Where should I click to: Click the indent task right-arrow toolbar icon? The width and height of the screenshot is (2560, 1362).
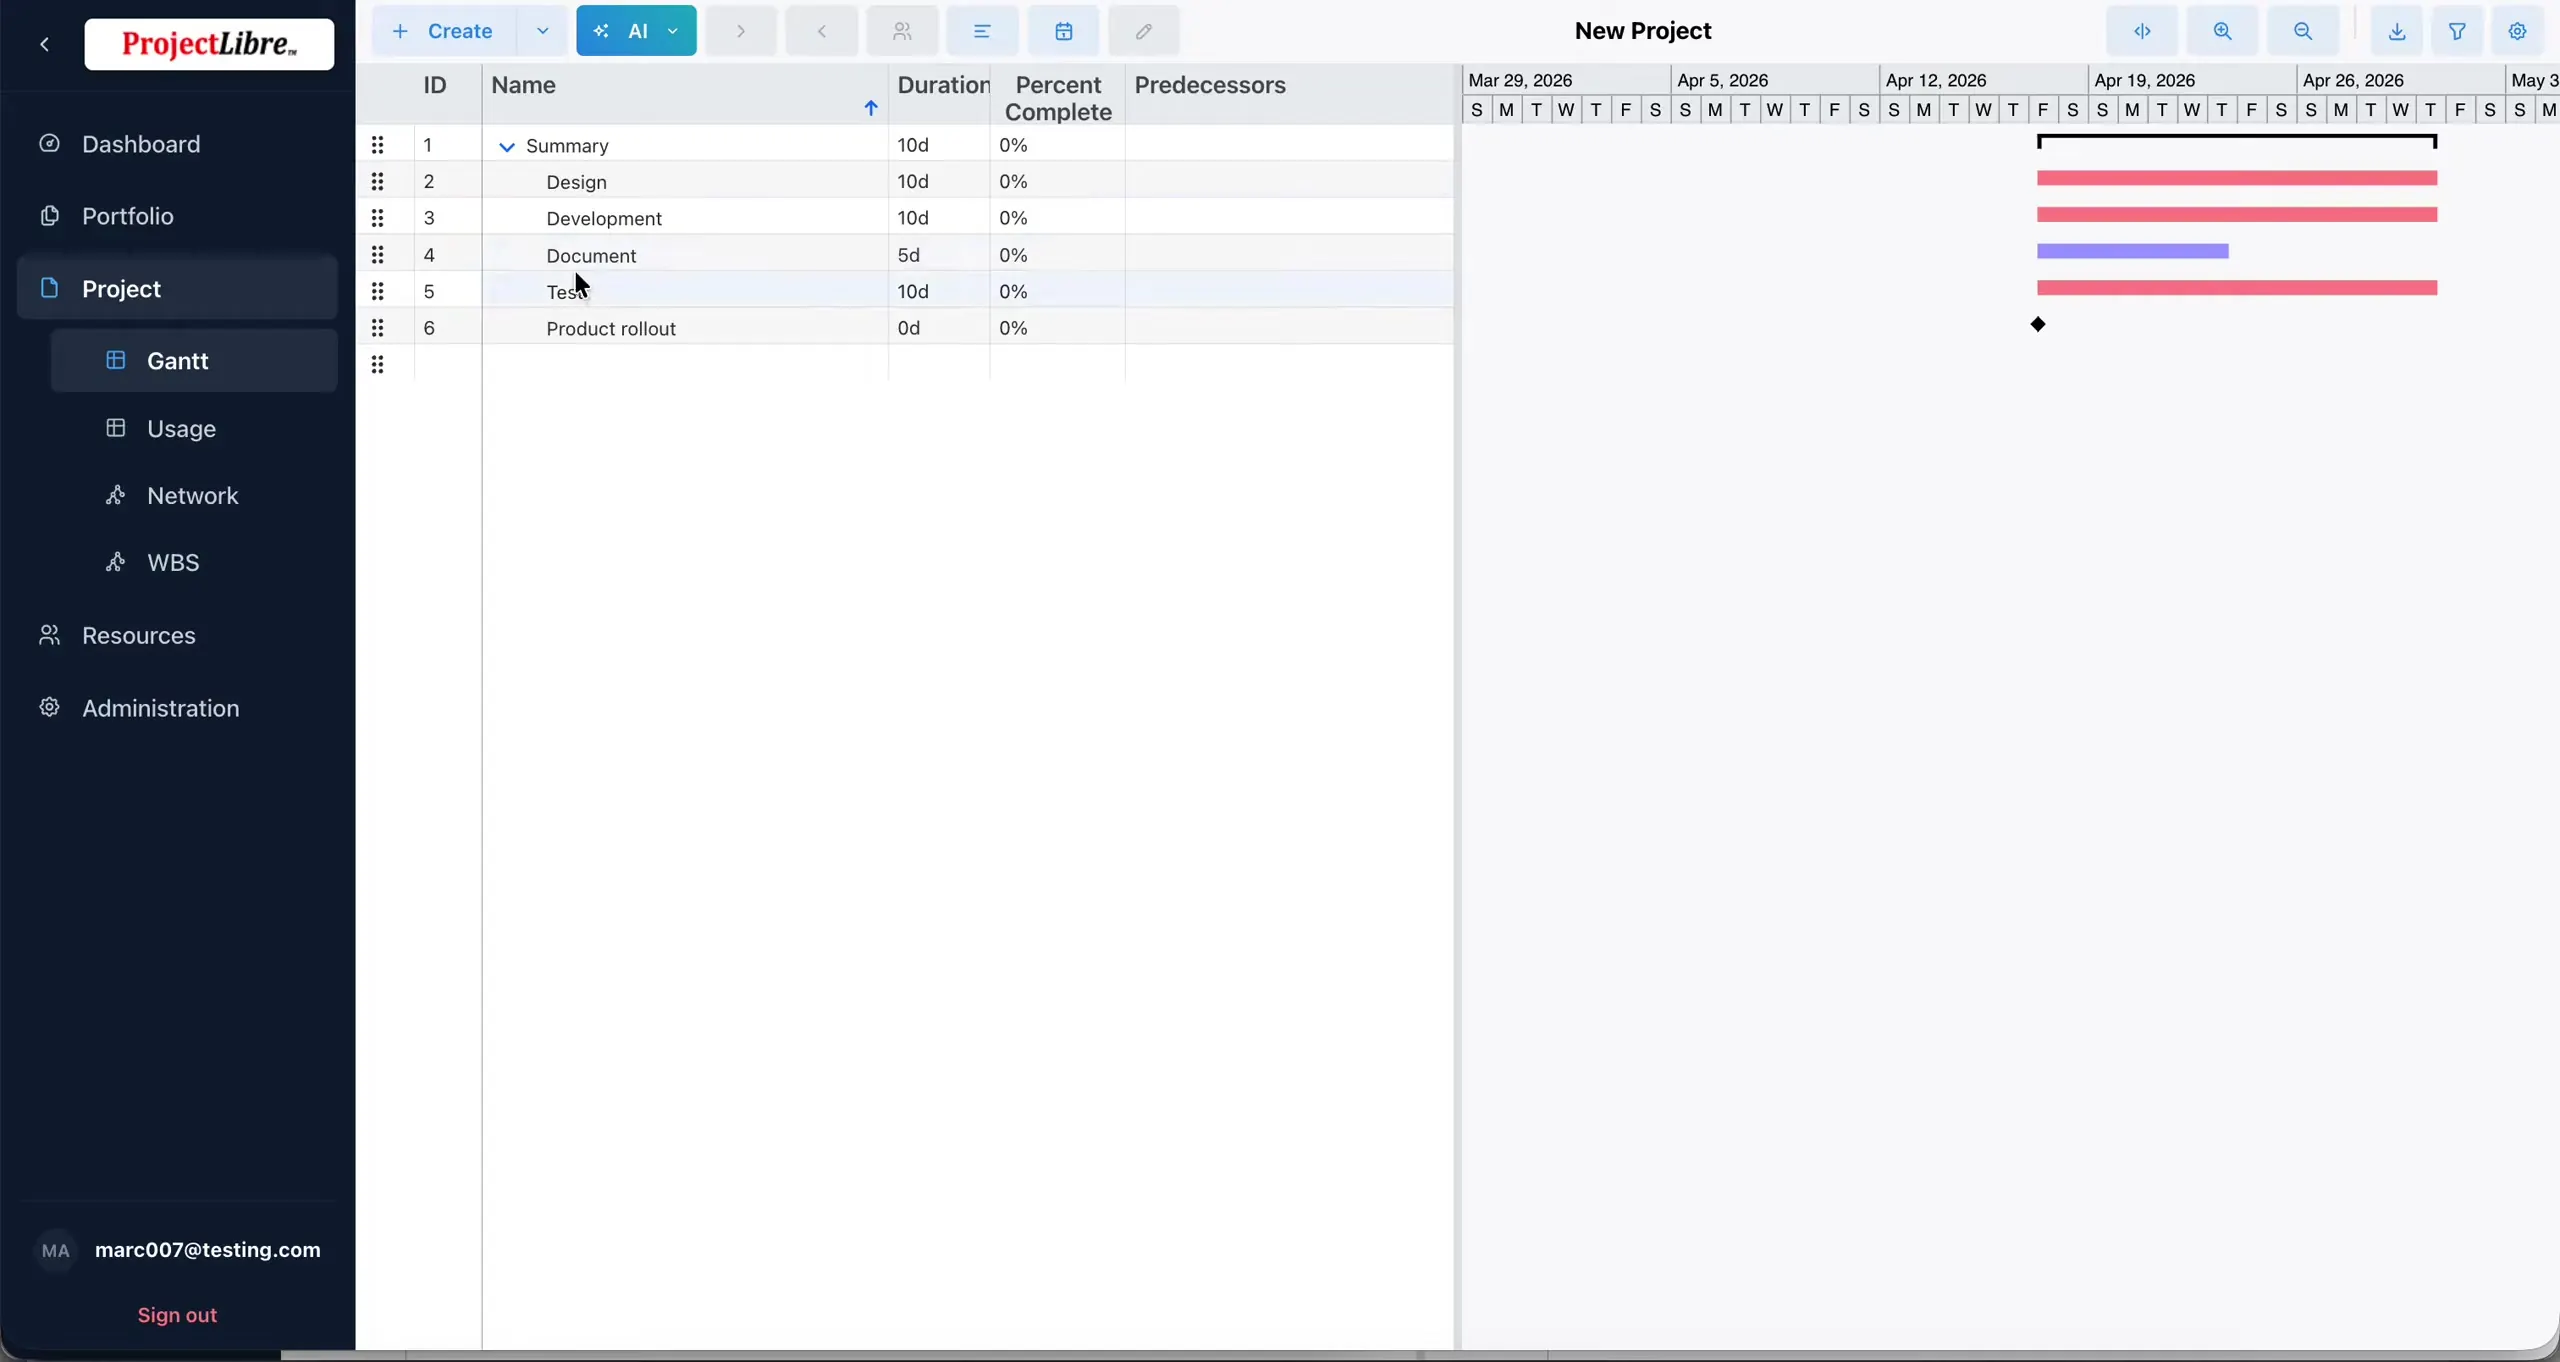pos(741,31)
